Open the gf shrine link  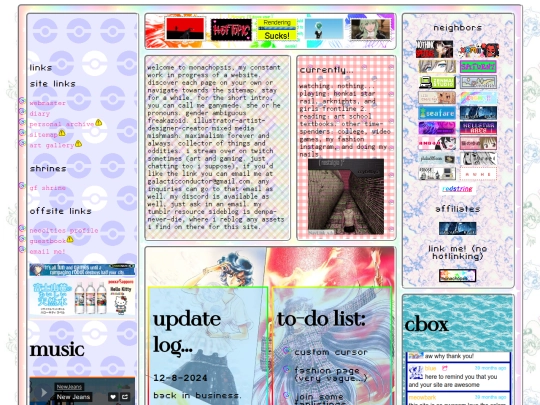point(48,188)
